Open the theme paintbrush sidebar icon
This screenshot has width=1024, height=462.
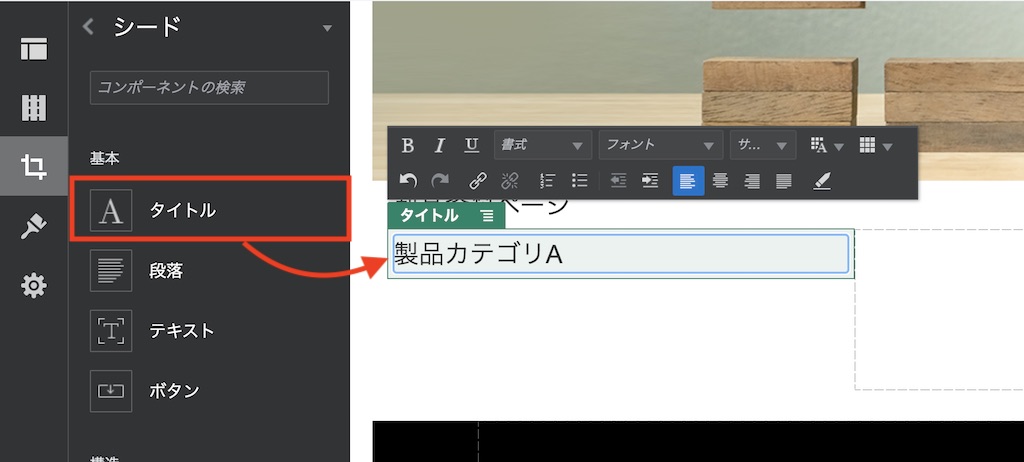34,227
